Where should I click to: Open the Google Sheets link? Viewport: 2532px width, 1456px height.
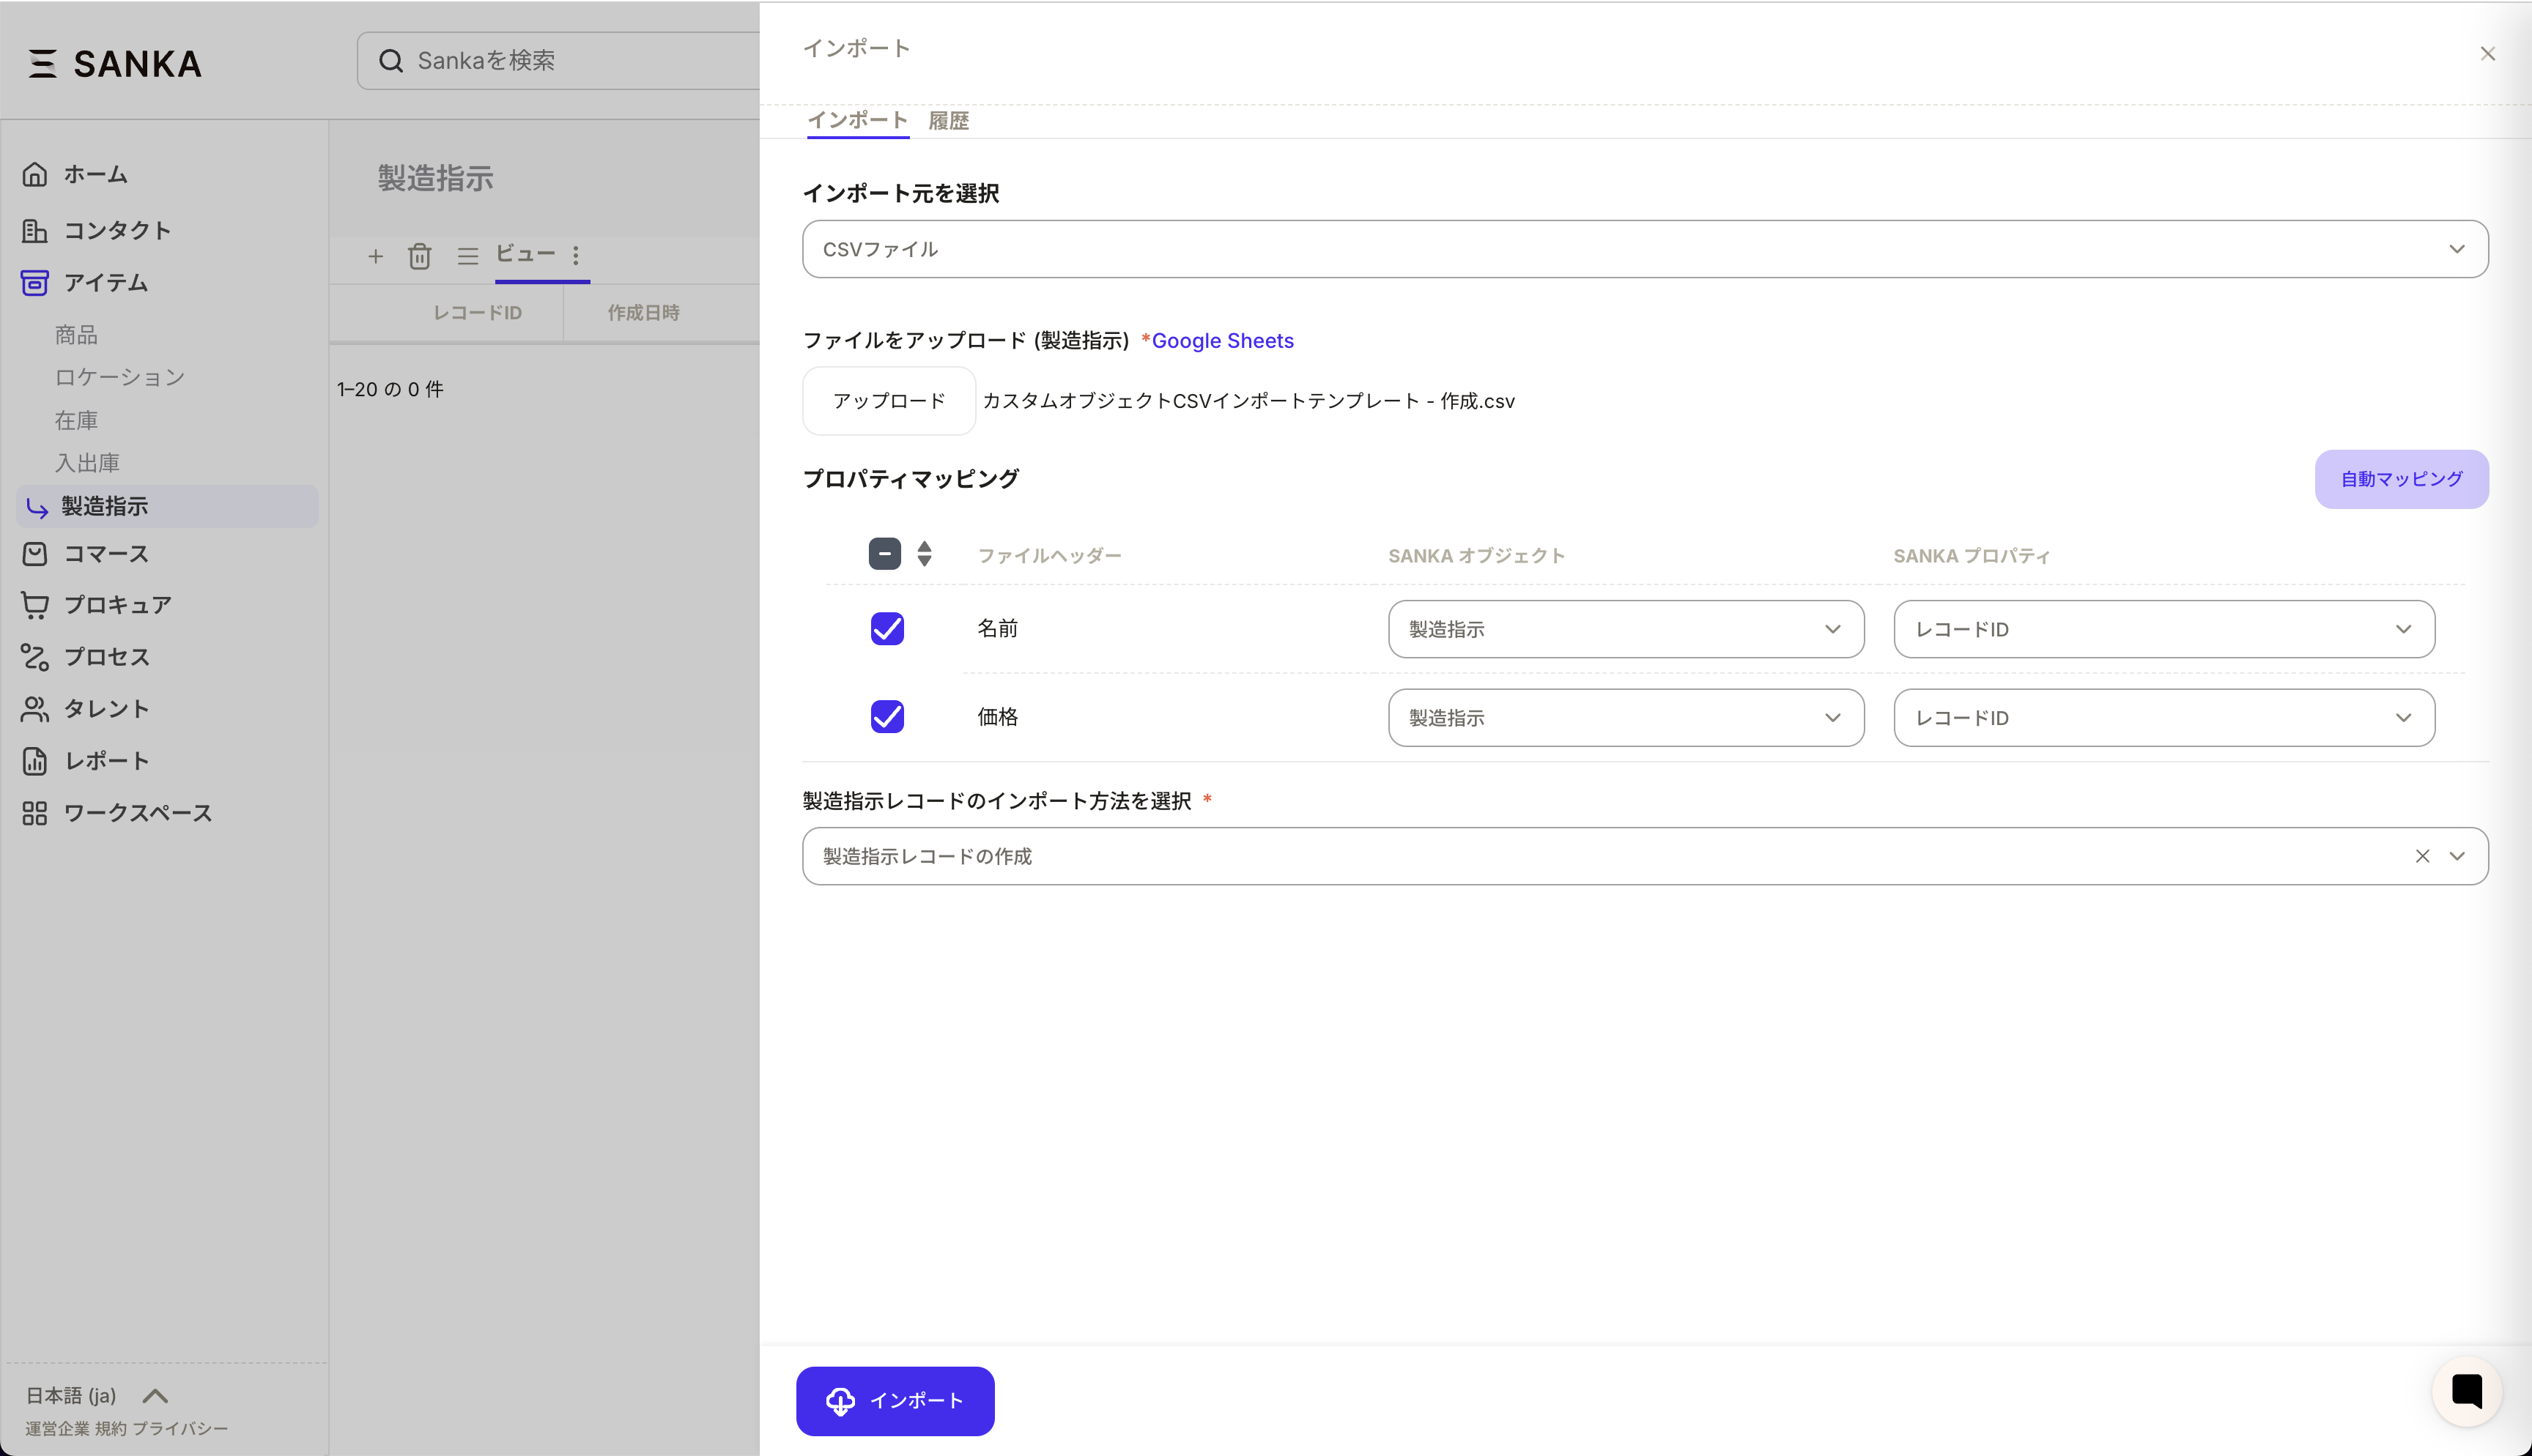(x=1222, y=341)
